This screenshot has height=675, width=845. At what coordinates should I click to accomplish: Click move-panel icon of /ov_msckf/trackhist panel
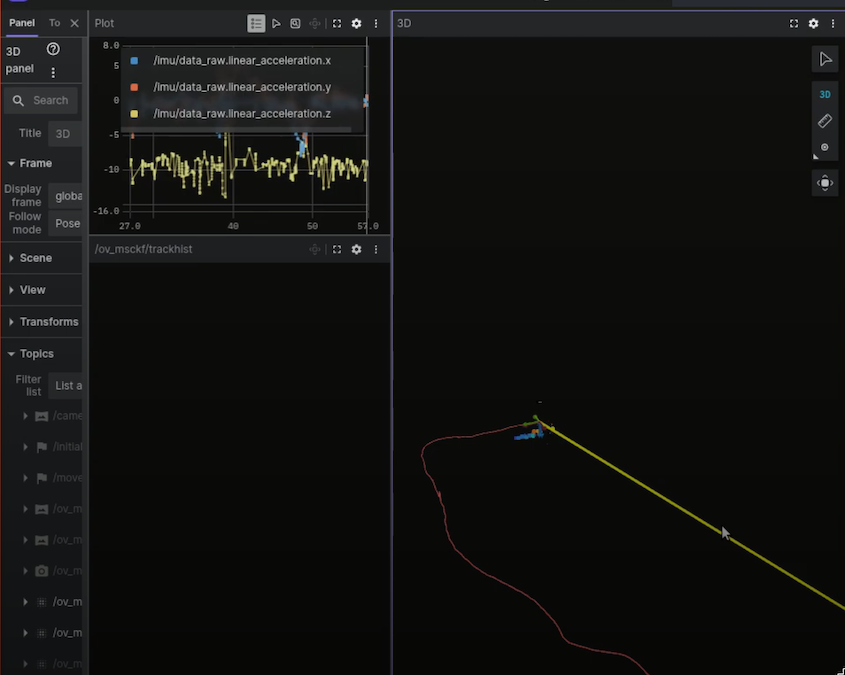coord(315,249)
